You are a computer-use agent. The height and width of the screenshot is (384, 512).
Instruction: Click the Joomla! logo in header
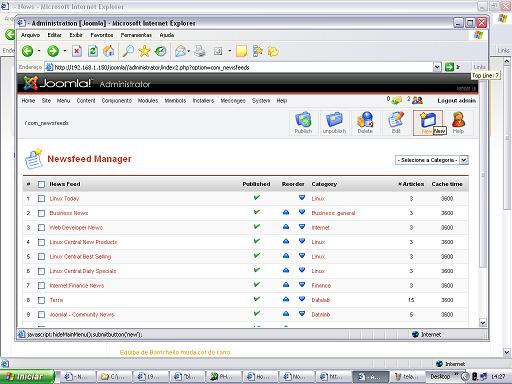57,83
